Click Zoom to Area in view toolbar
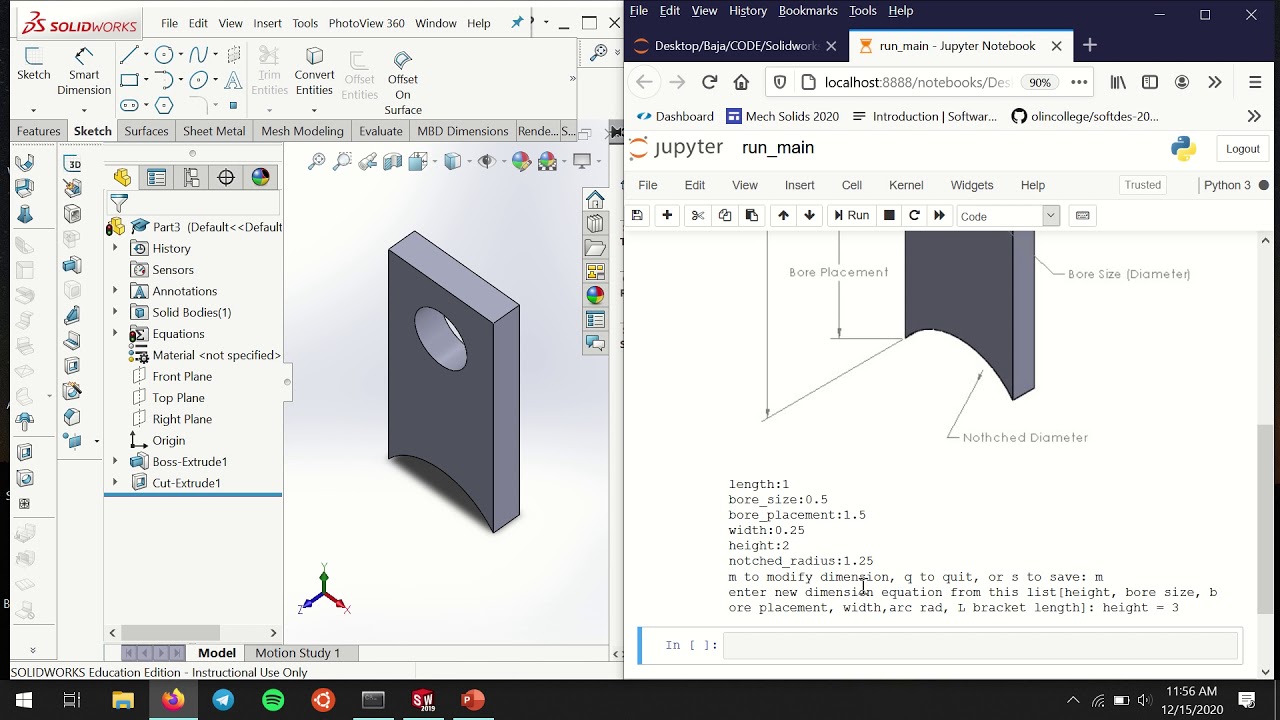Screen dimensions: 1280x720 point(342,161)
